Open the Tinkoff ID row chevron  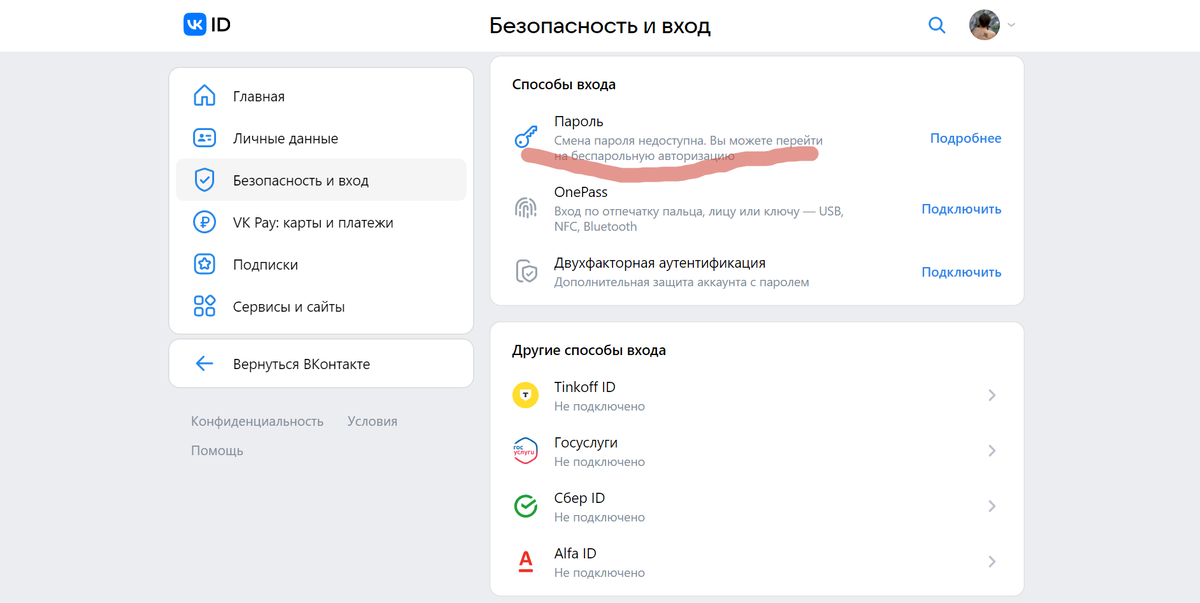coord(992,395)
